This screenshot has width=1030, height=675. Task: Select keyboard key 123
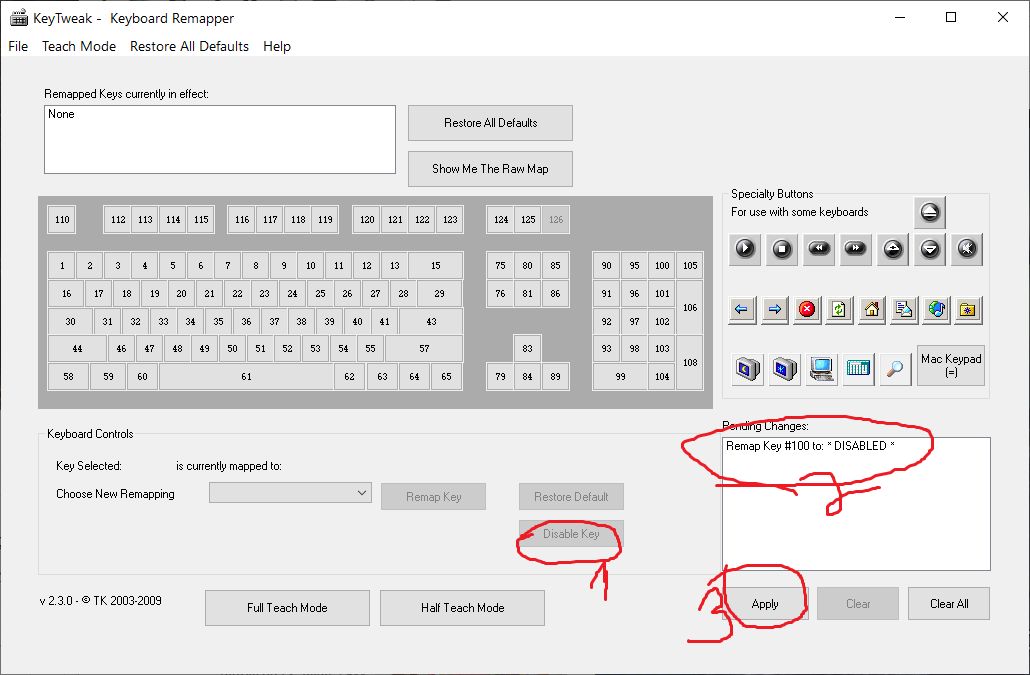coord(450,219)
